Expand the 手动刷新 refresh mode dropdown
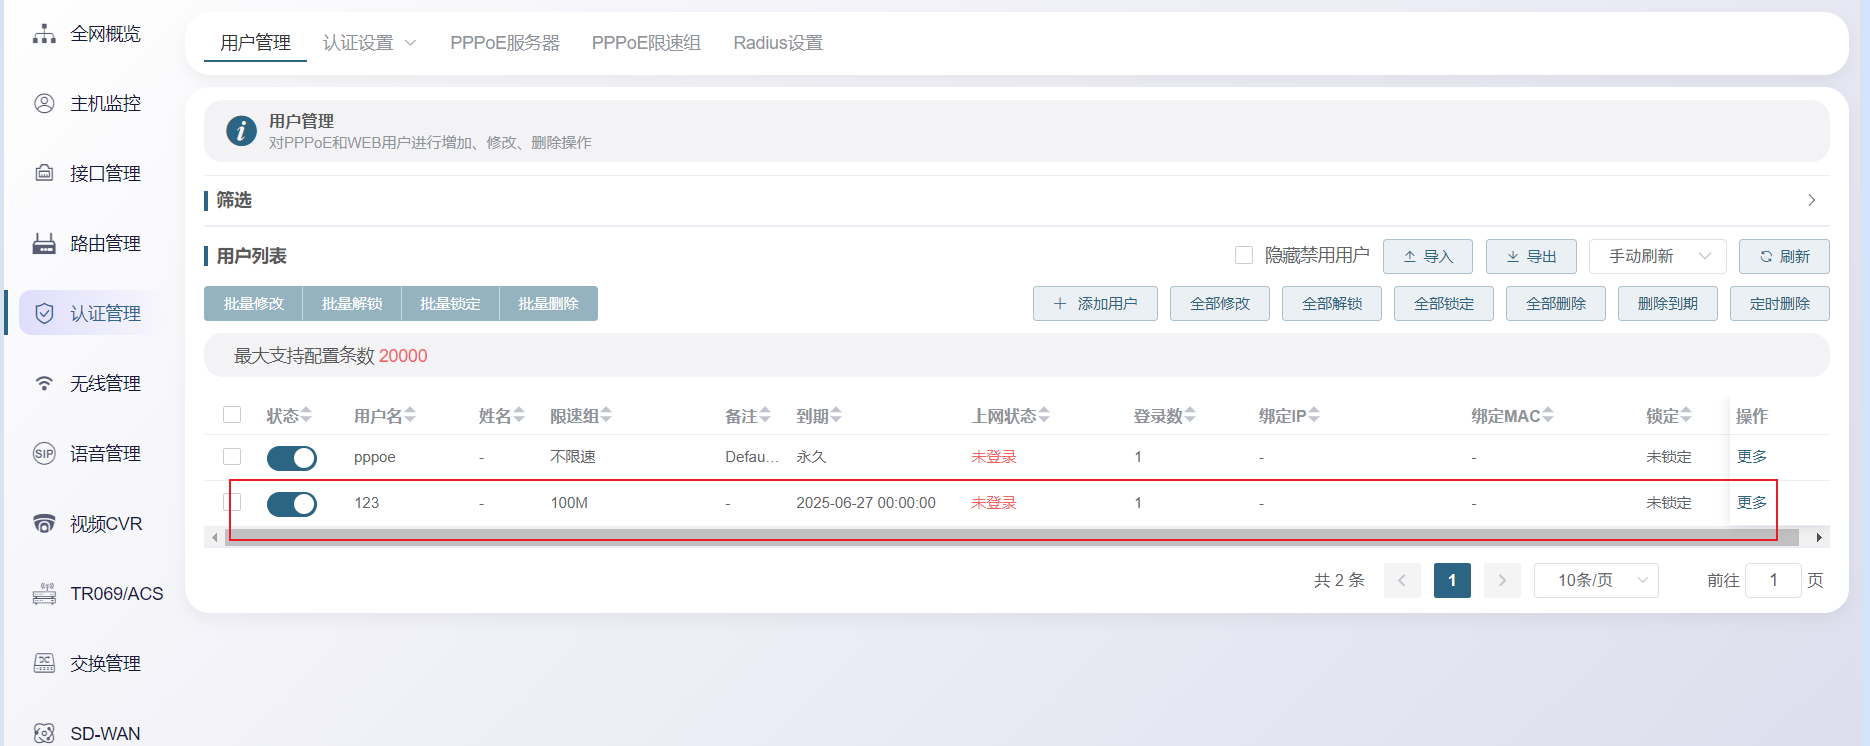Screen dimensions: 1870x746 tap(1657, 256)
